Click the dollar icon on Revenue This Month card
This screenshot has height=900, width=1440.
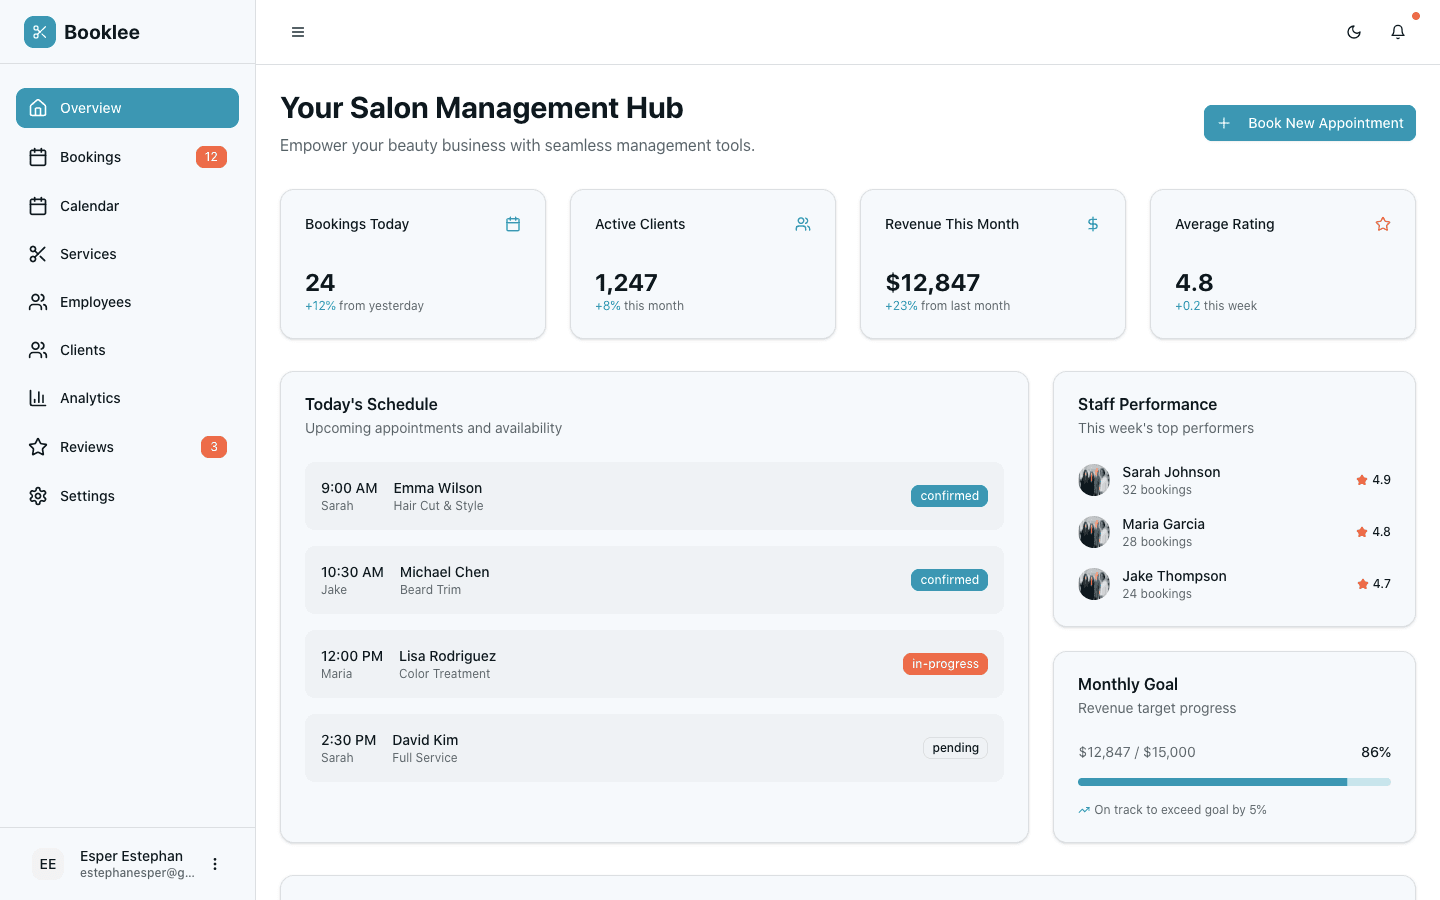click(1093, 224)
